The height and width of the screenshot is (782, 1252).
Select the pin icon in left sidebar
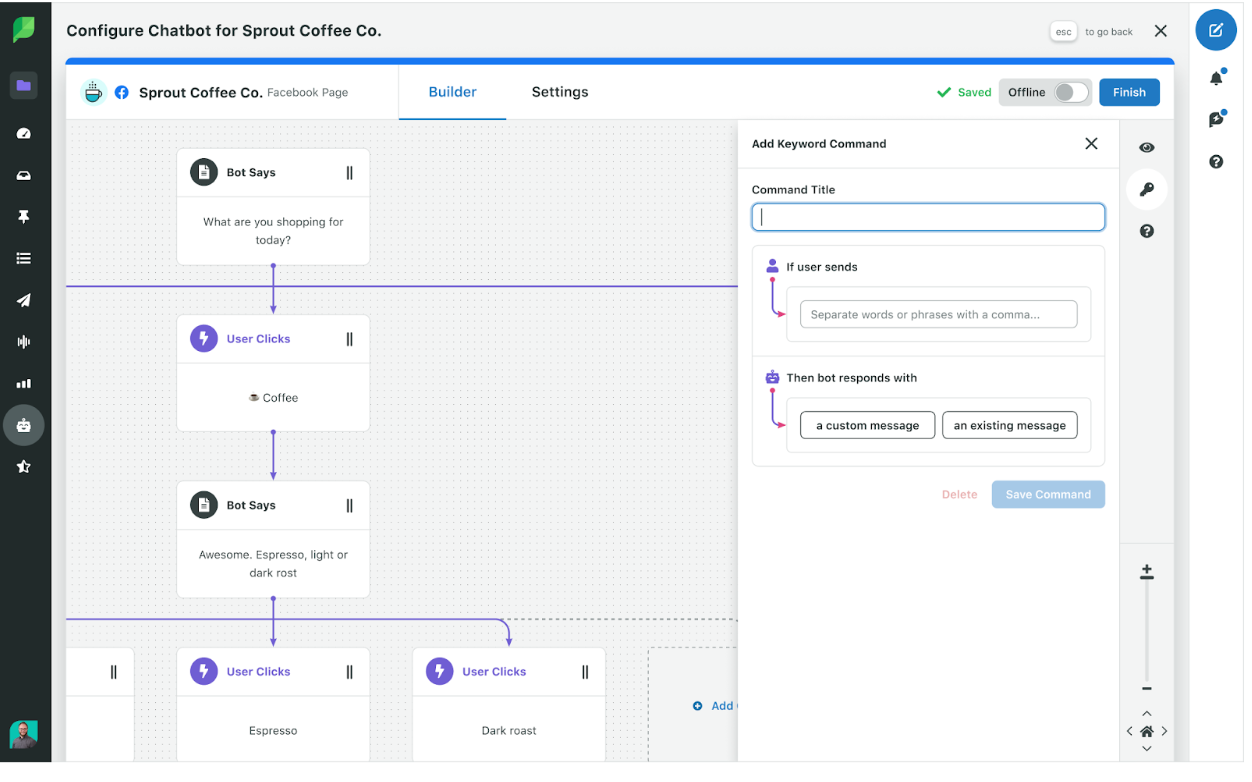coord(24,217)
